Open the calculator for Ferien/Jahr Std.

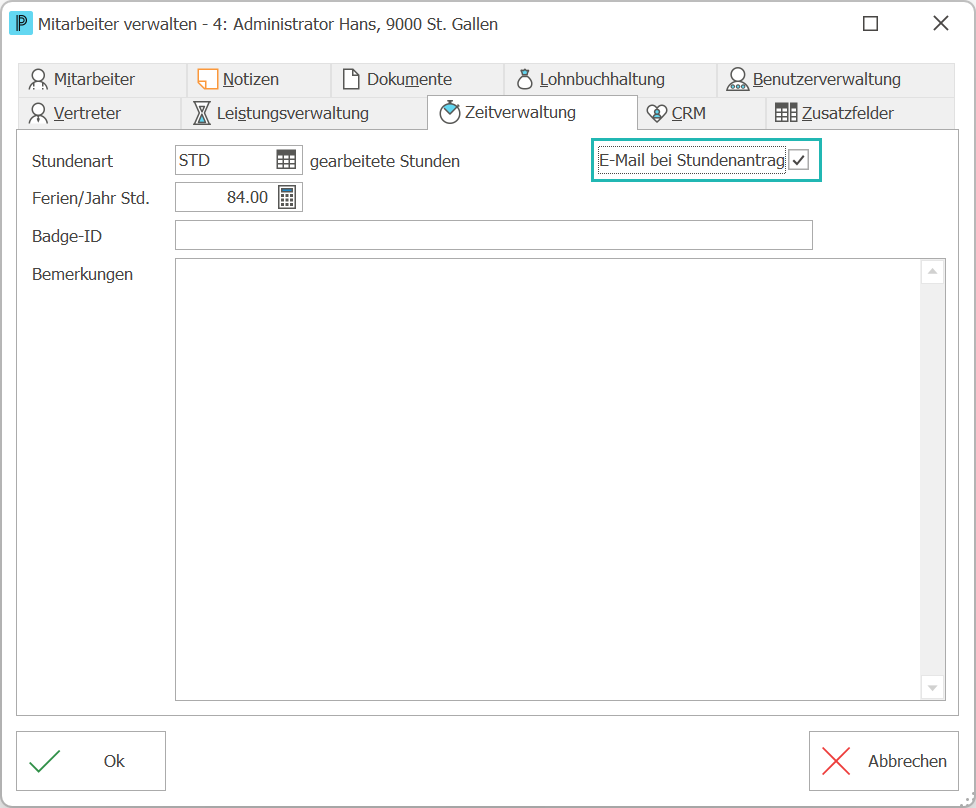(286, 197)
